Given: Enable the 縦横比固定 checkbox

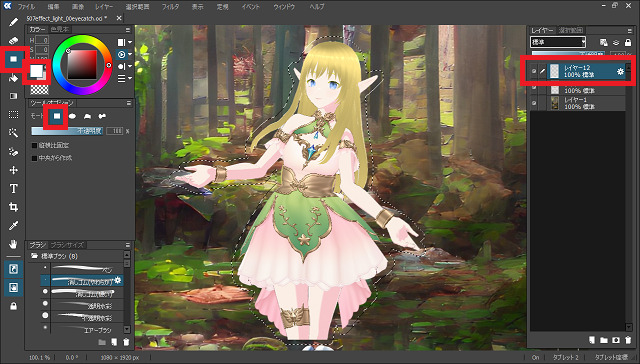Looking at the screenshot, I should pos(35,145).
